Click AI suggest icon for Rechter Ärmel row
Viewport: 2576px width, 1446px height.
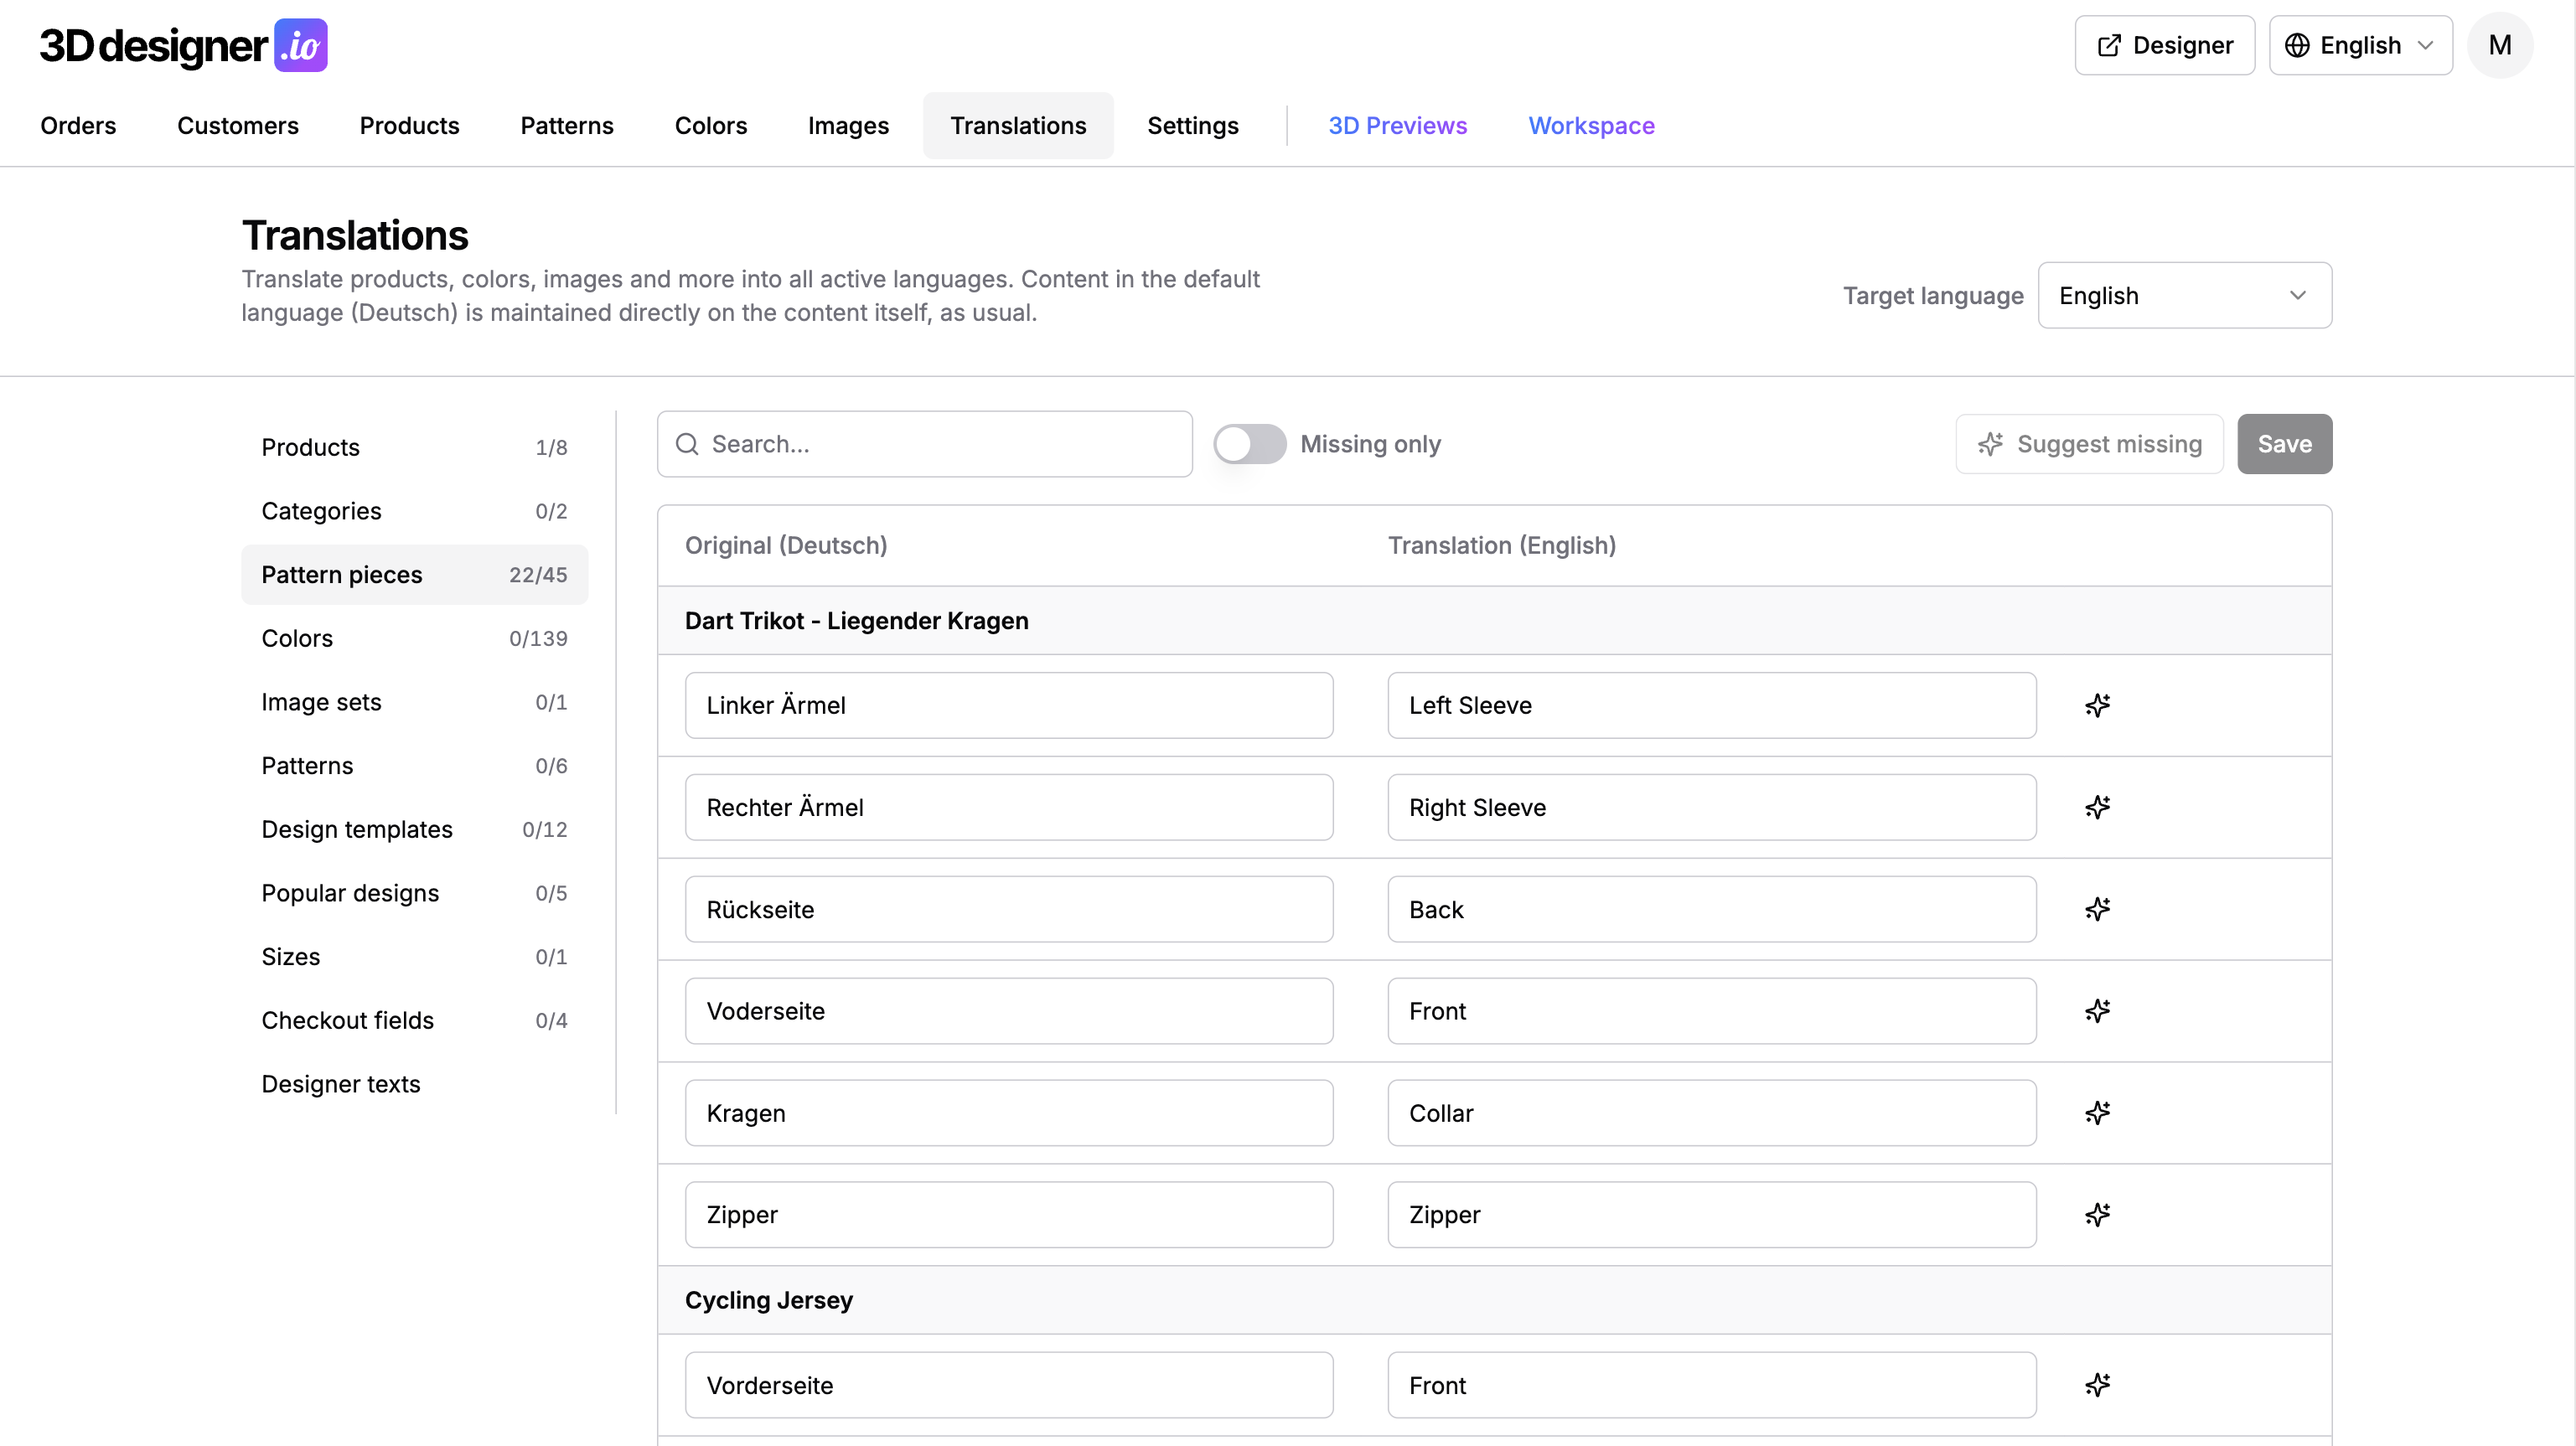pos(2097,807)
